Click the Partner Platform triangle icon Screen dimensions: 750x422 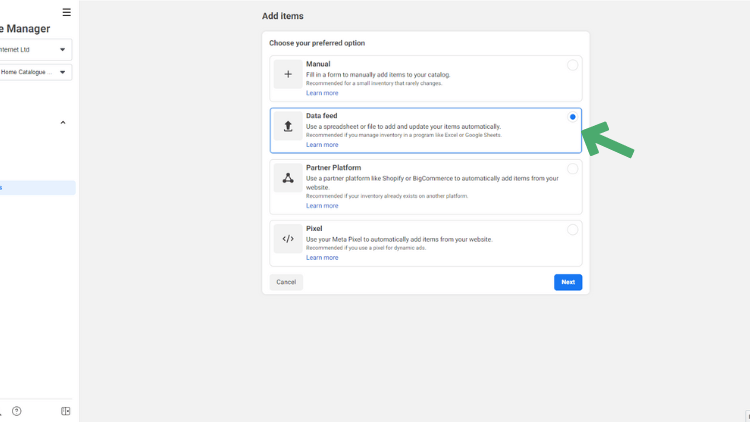(288, 178)
